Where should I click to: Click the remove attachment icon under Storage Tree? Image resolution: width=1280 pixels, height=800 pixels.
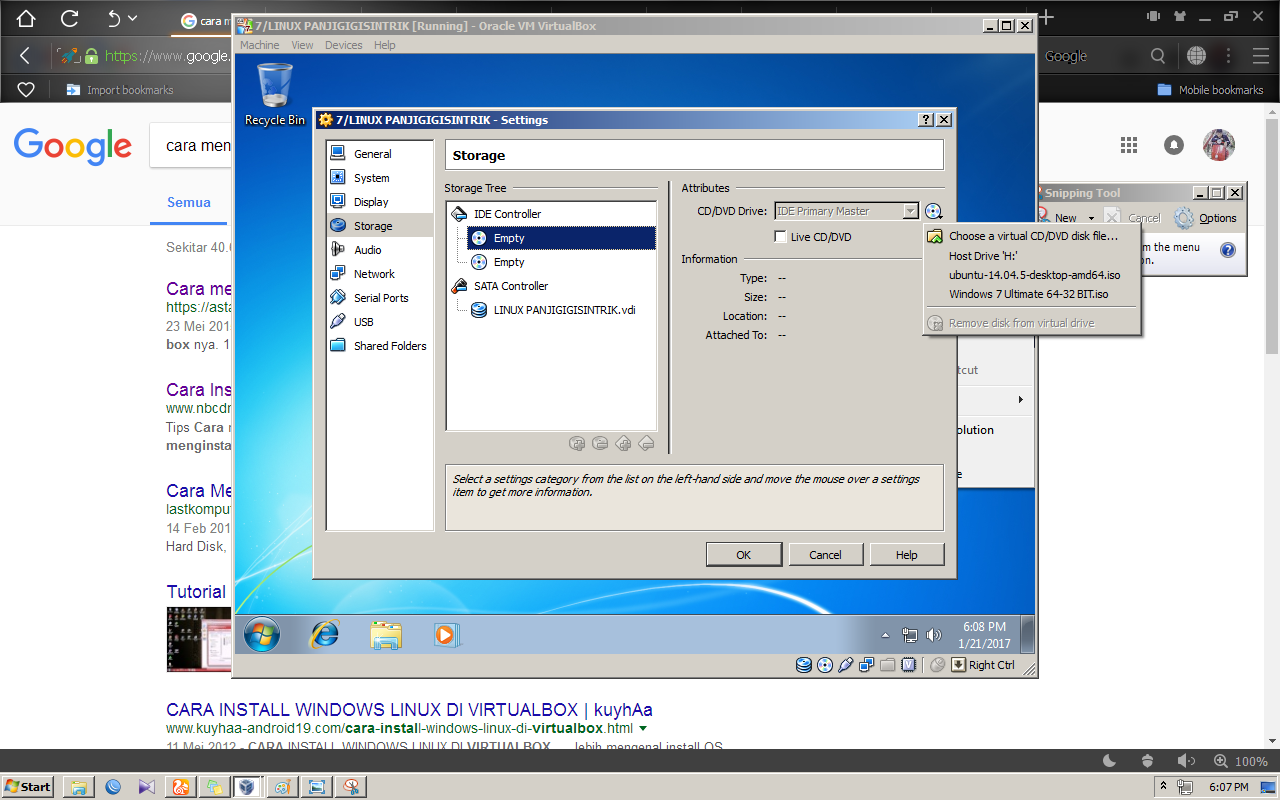[600, 443]
